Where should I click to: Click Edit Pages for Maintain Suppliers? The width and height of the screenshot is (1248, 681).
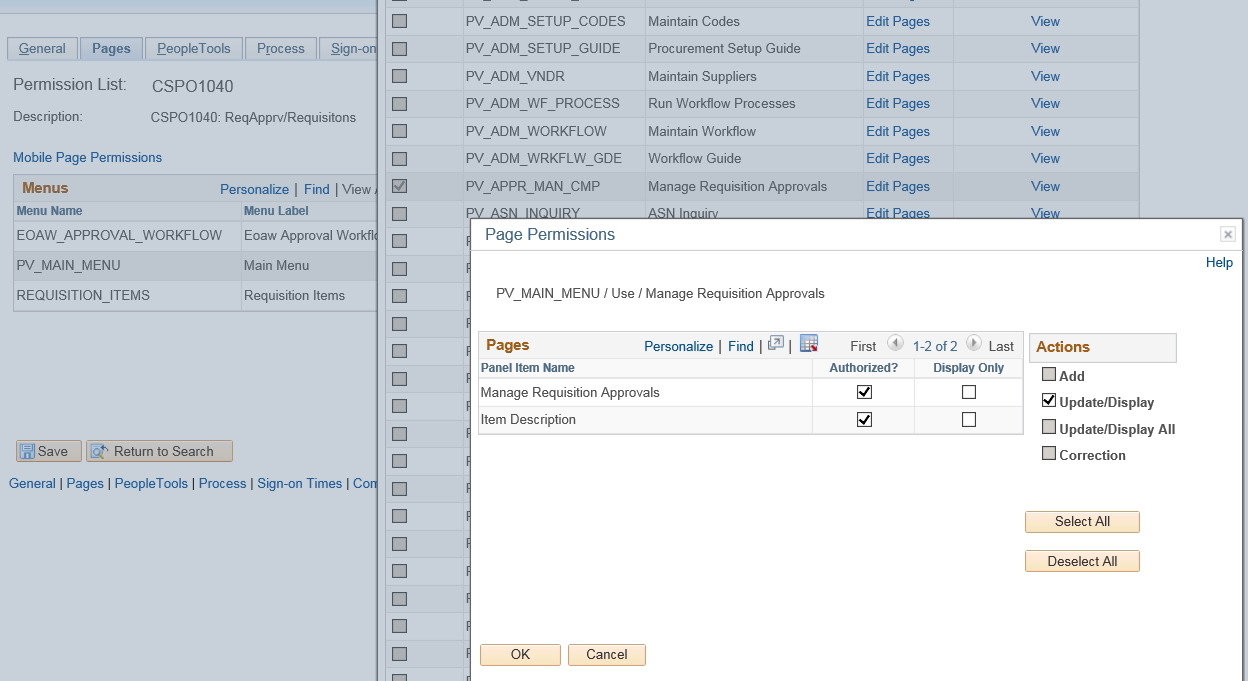(898, 76)
